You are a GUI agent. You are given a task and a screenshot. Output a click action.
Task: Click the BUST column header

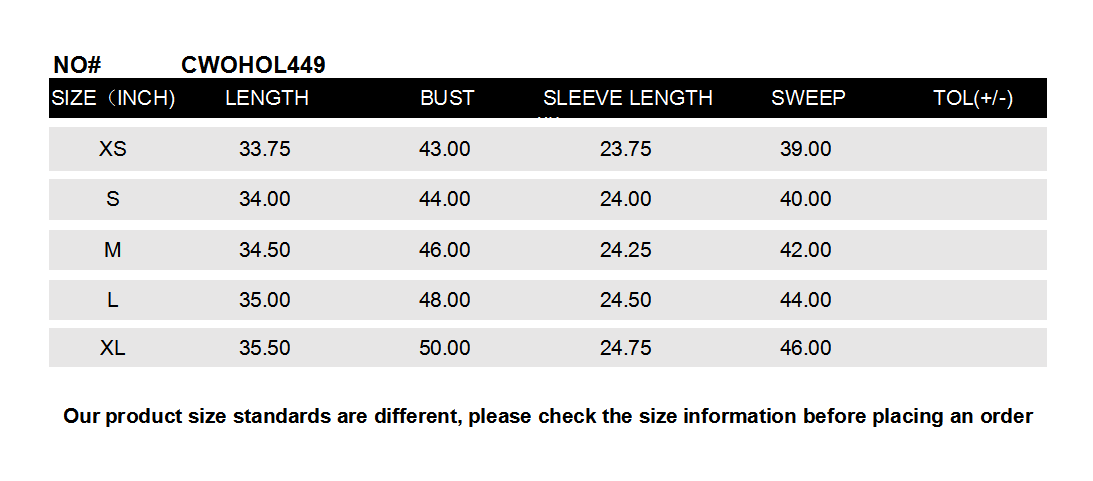point(447,98)
